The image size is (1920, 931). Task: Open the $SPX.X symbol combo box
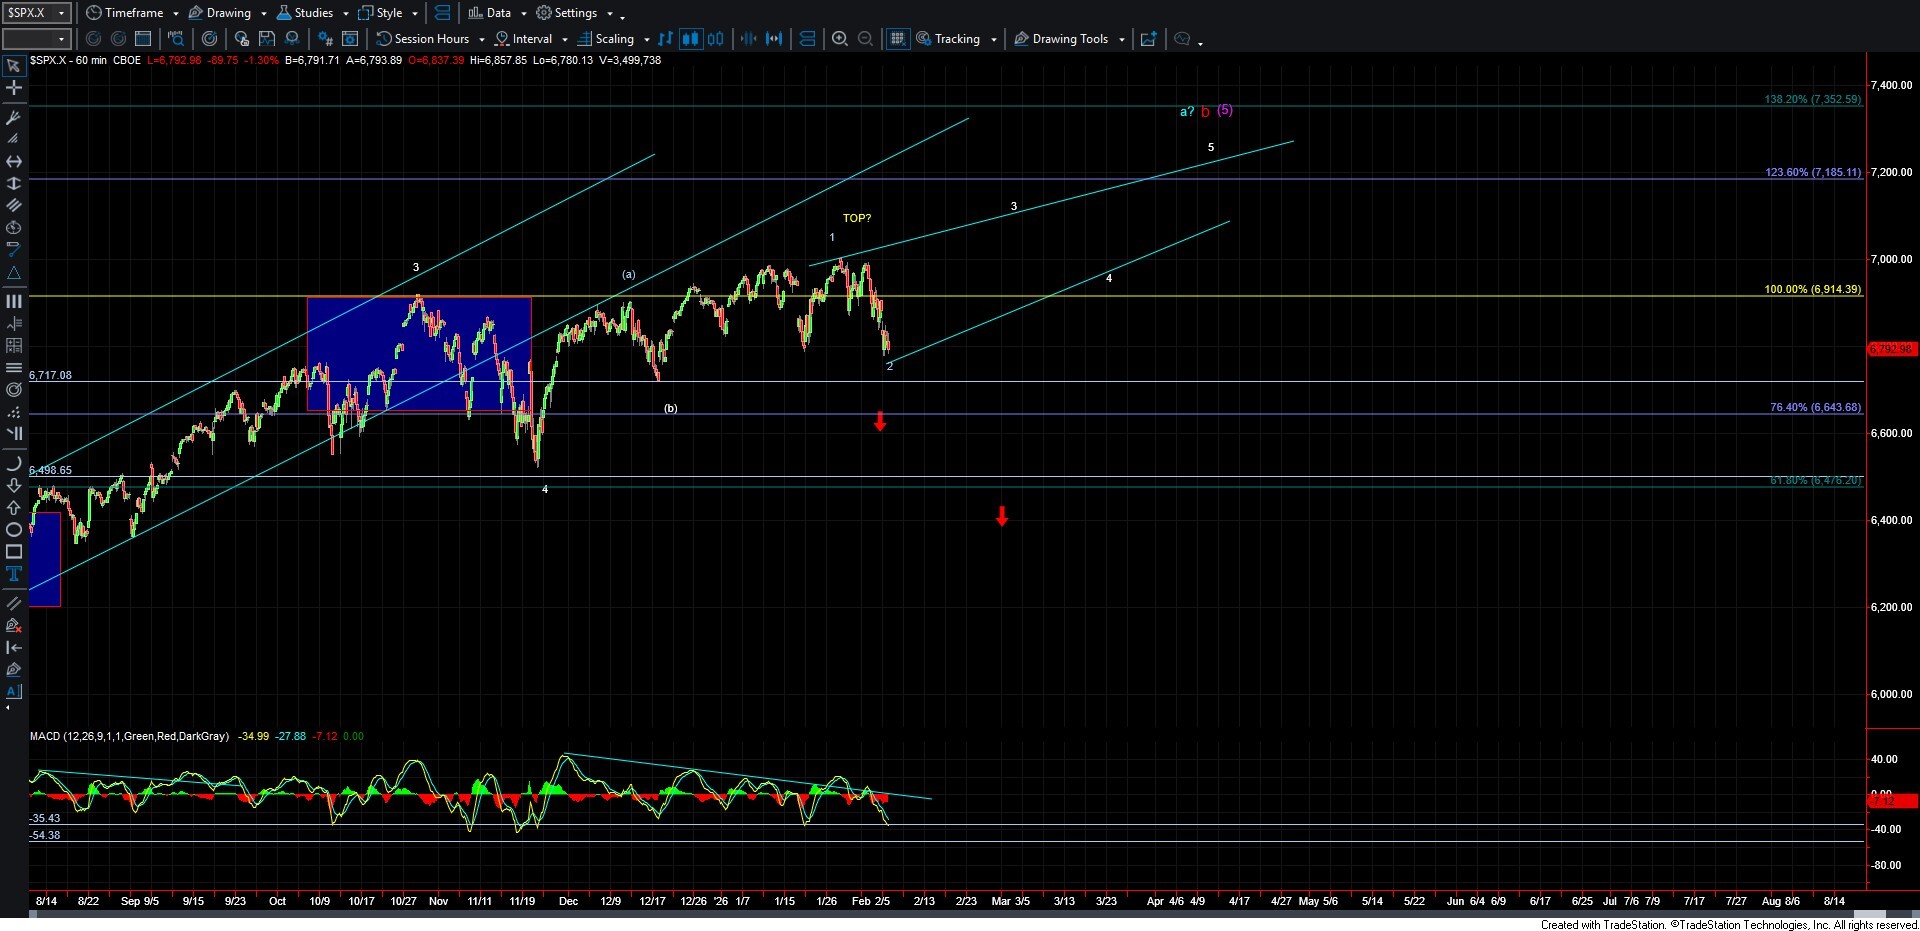tap(36, 13)
